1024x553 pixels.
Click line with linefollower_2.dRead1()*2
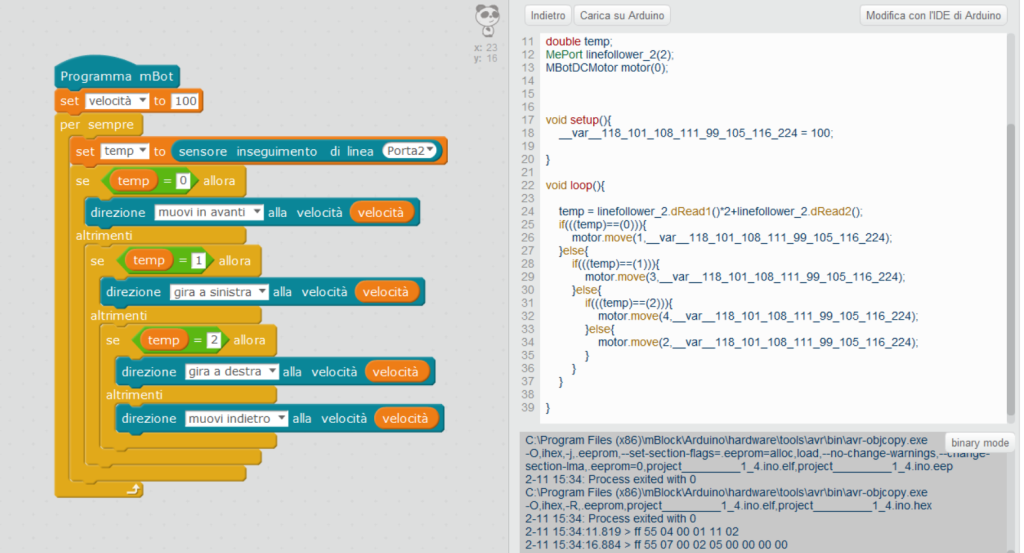point(711,211)
